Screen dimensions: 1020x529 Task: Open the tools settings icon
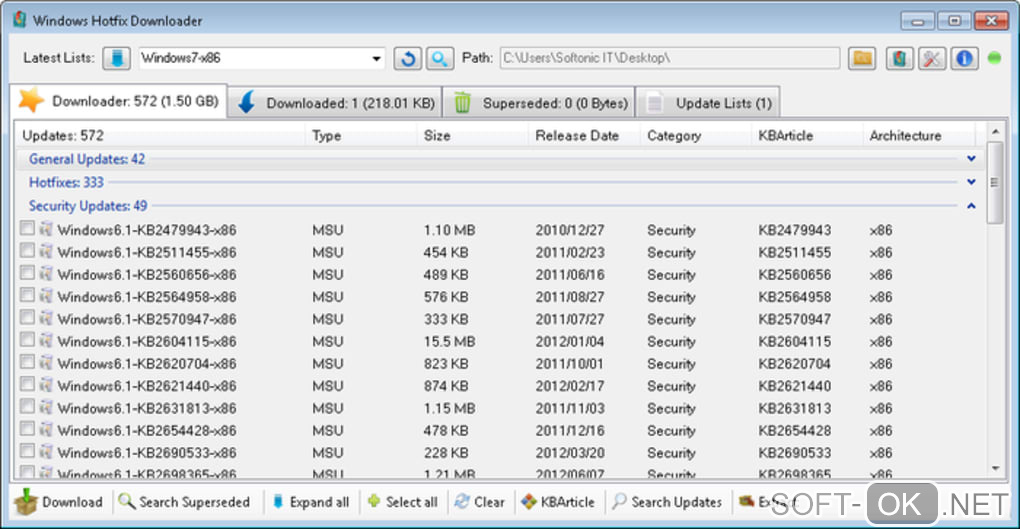(932, 59)
